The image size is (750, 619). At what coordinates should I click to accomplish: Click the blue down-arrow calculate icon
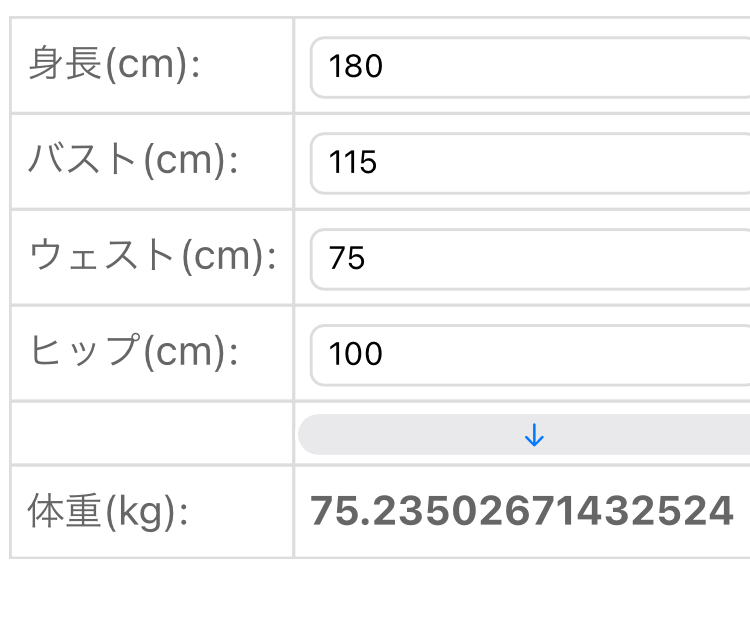(x=534, y=435)
